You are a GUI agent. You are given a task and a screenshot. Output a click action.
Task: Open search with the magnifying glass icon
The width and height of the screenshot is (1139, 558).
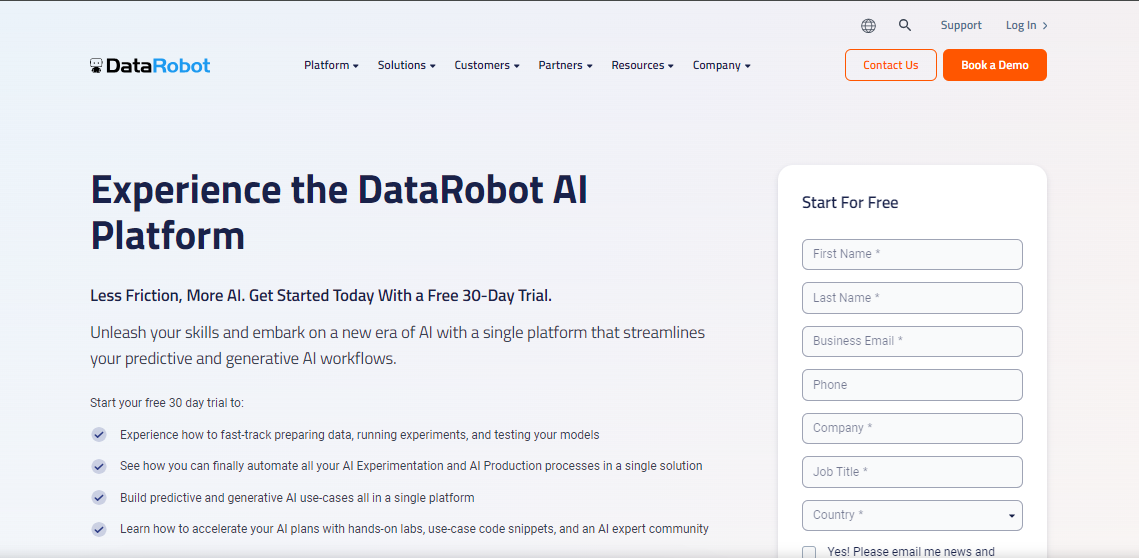[905, 26]
